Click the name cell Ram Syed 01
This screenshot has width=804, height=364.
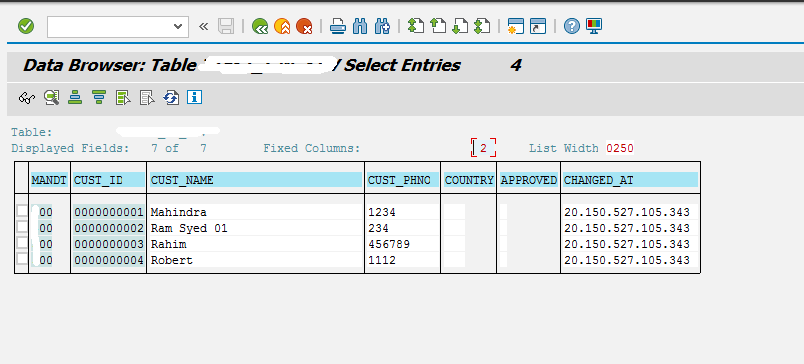[x=255, y=228]
